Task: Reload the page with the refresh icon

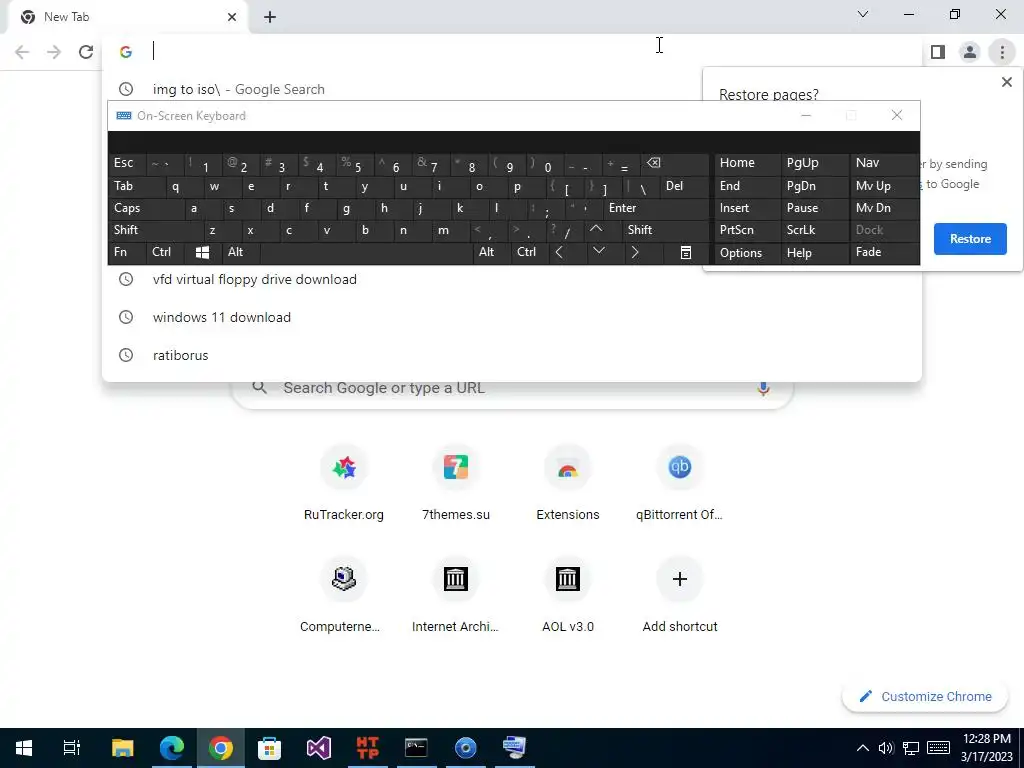Action: click(86, 52)
